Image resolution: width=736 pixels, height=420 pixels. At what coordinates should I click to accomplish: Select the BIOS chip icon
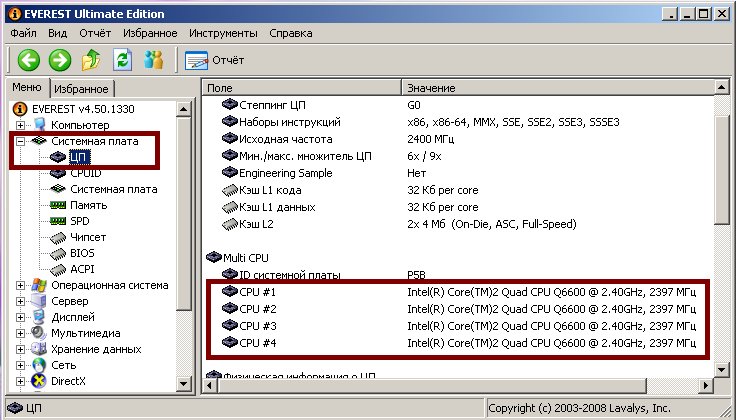tap(58, 253)
